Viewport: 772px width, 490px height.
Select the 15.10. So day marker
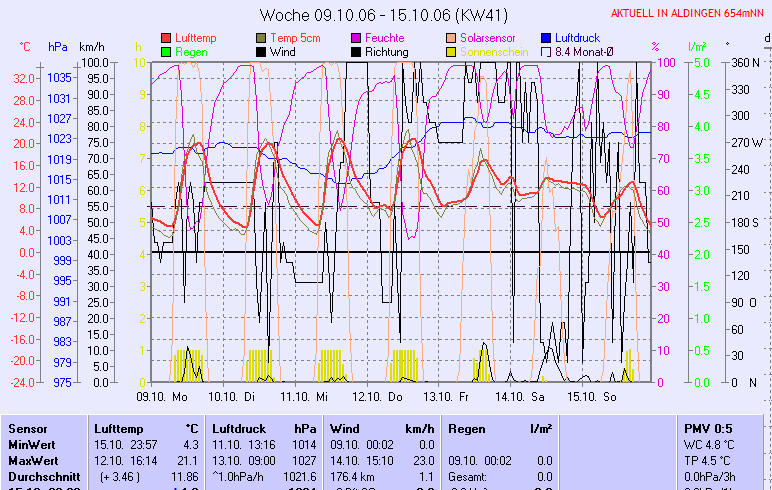tap(589, 396)
